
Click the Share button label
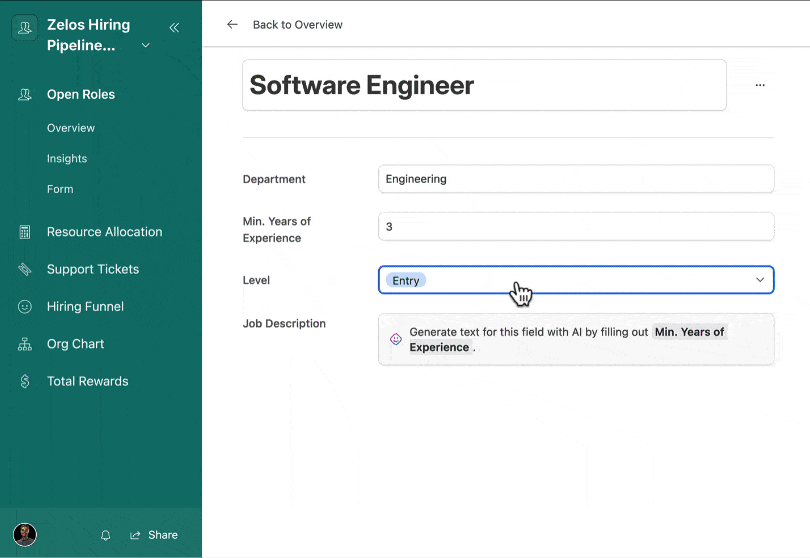(x=163, y=535)
